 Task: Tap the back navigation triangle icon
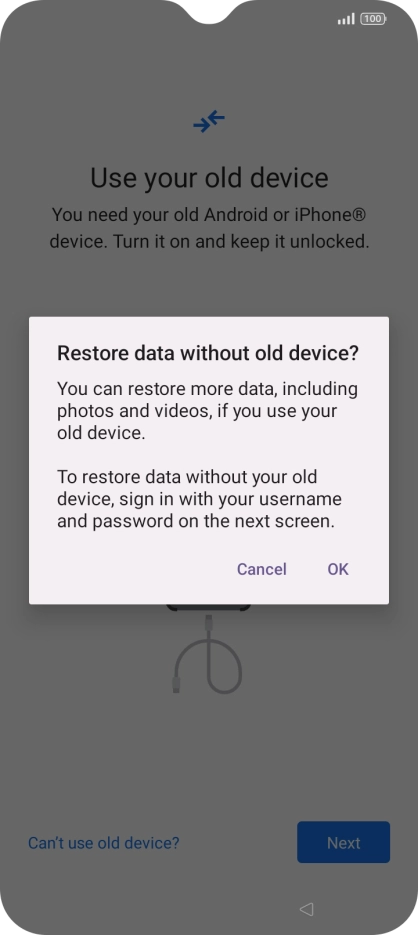click(x=306, y=909)
